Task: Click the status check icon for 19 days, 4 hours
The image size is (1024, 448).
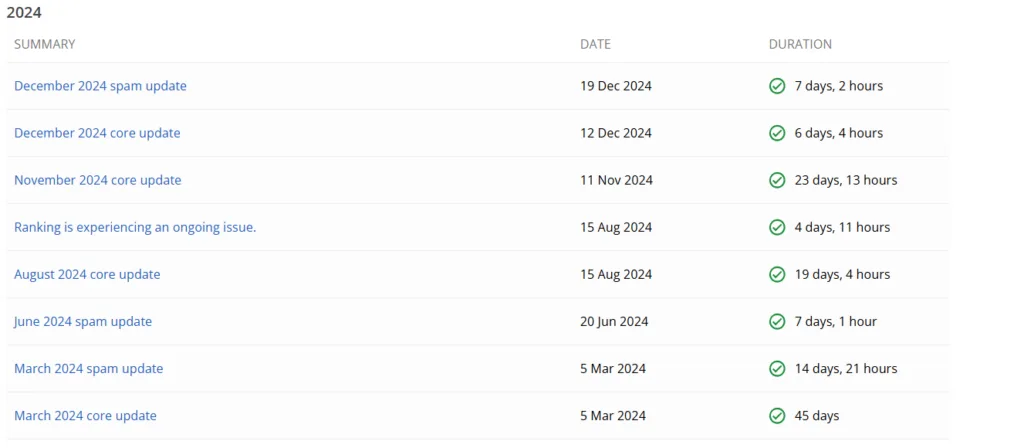Action: click(777, 274)
